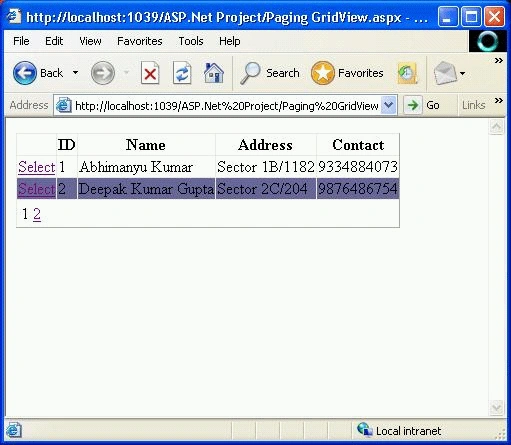Click the contact number 9876486754
The height and width of the screenshot is (445, 511).
point(358,189)
